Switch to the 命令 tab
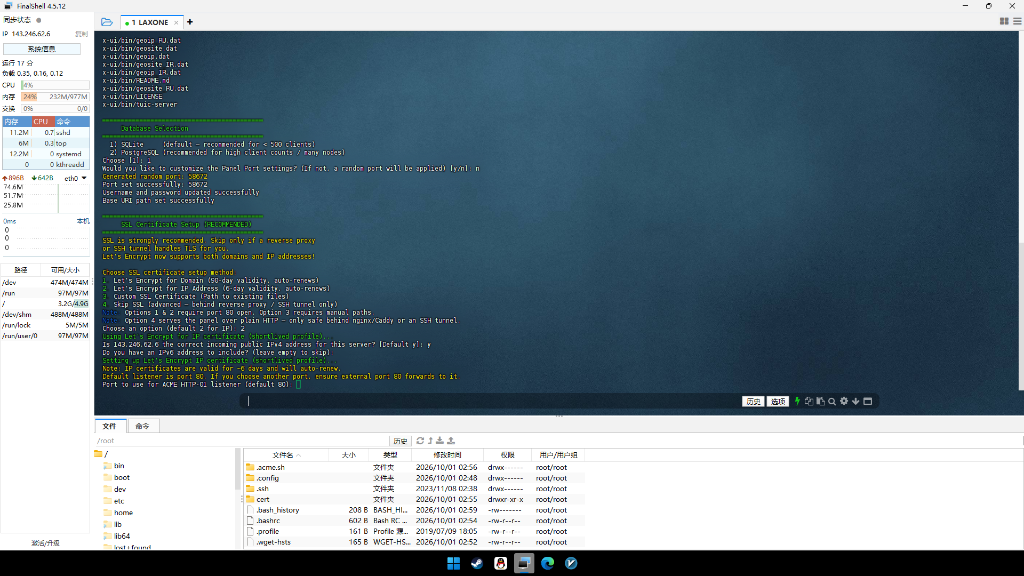Image resolution: width=1024 pixels, height=576 pixels. coord(142,426)
